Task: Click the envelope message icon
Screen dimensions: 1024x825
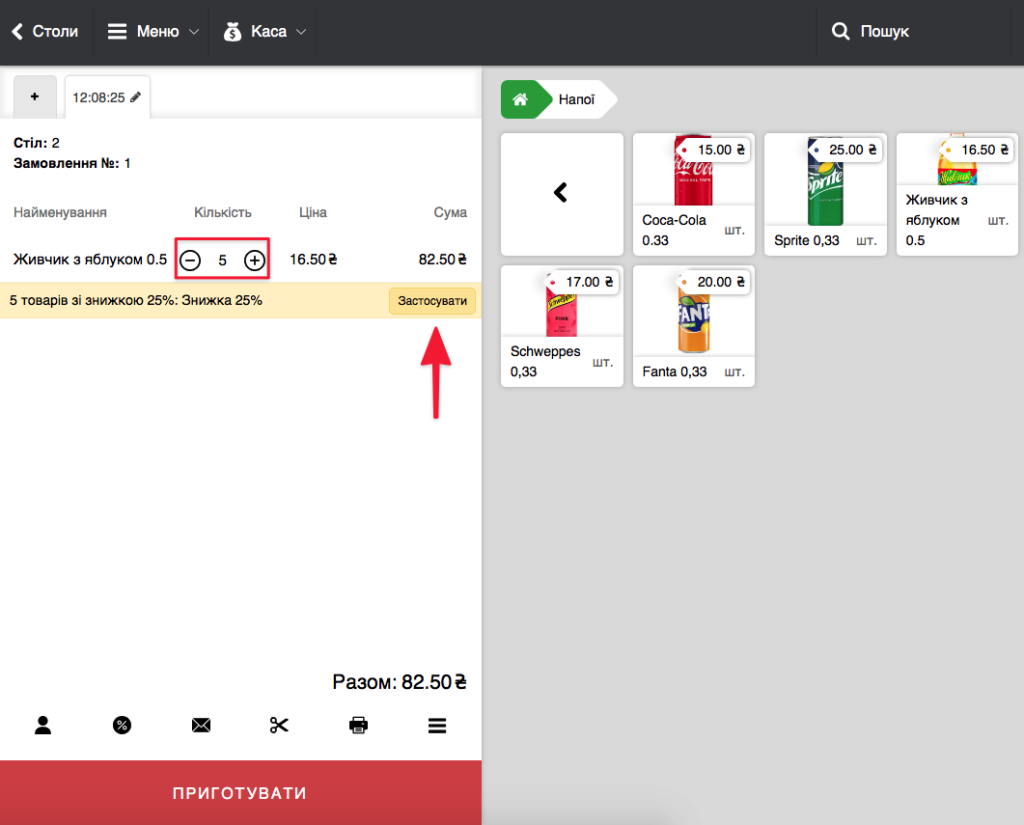Action: [x=201, y=726]
